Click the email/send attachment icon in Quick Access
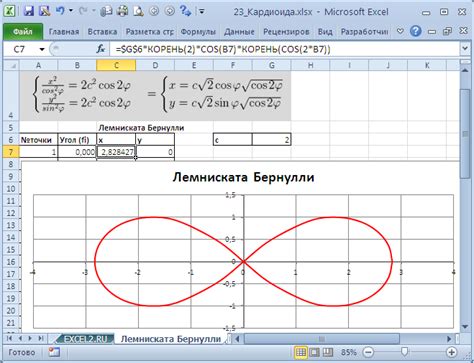The height and width of the screenshot is (363, 474). 106,12
